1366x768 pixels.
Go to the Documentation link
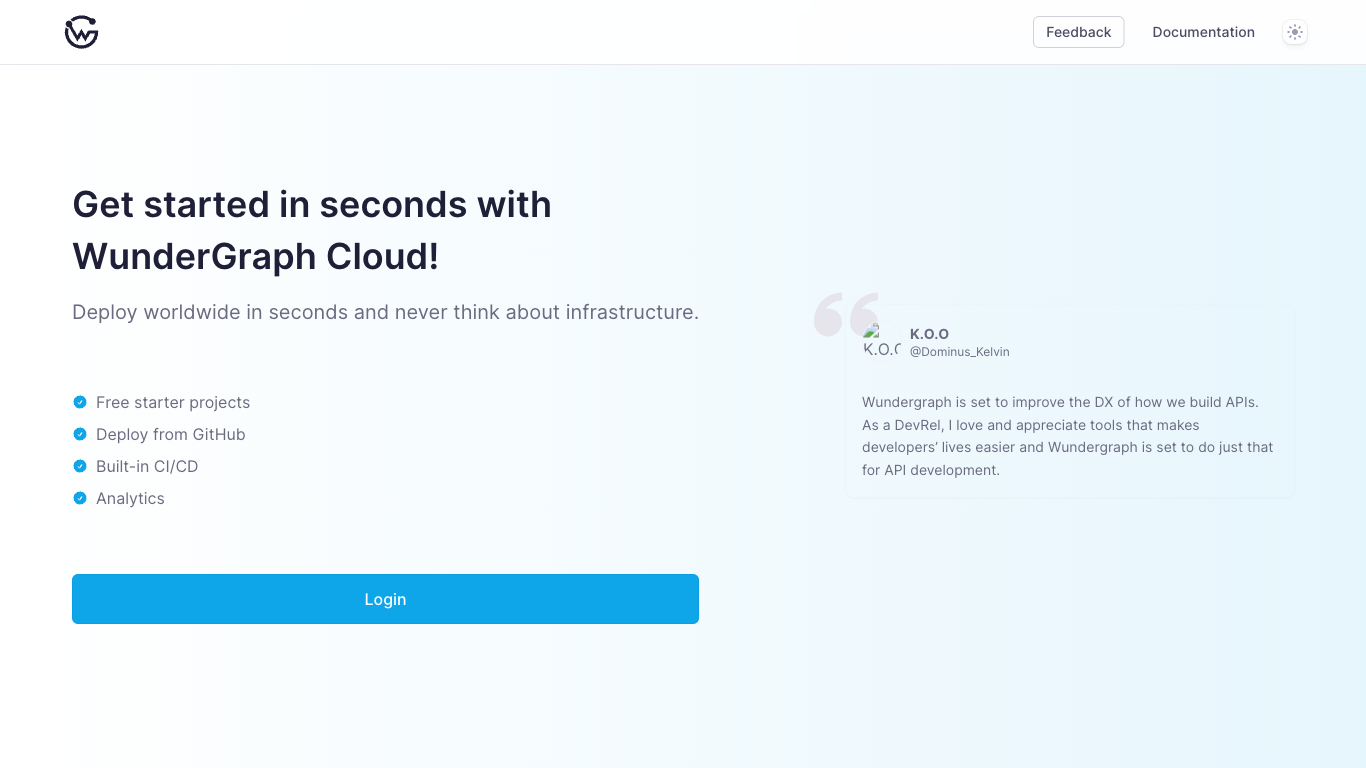1203,32
